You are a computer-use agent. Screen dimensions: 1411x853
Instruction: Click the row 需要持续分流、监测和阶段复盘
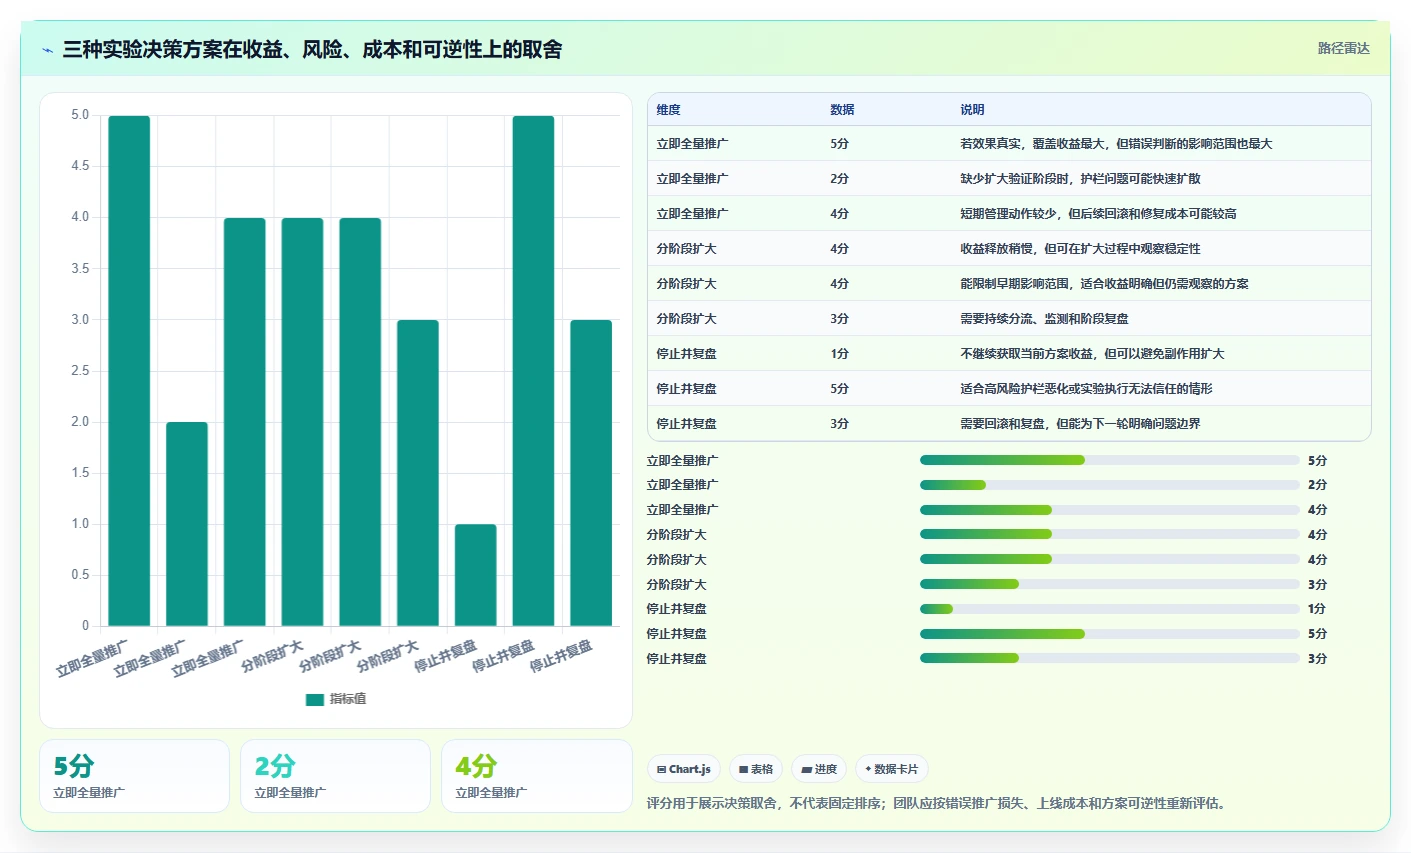1009,319
